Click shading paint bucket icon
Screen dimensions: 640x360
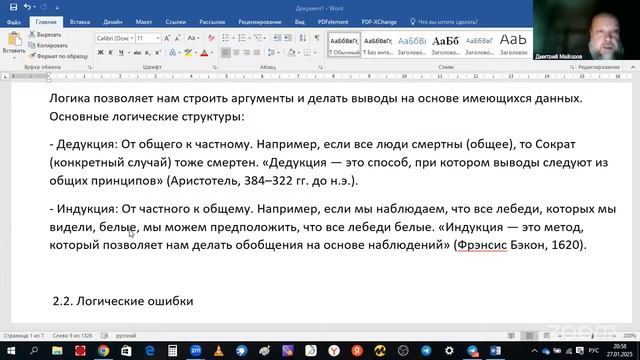[291, 53]
